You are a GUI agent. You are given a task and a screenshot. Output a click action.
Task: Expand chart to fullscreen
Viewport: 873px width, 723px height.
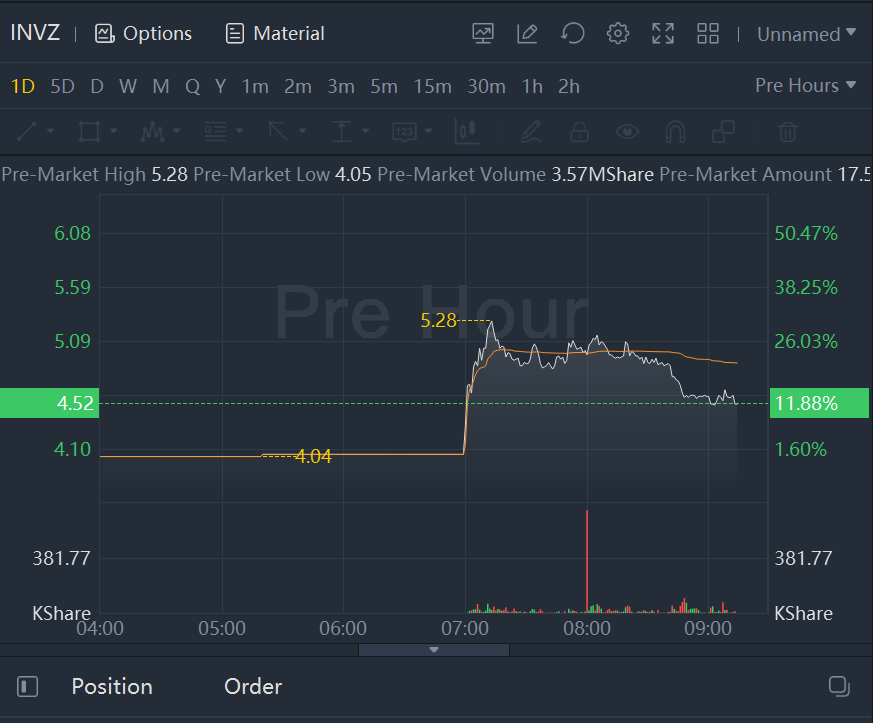pos(663,34)
